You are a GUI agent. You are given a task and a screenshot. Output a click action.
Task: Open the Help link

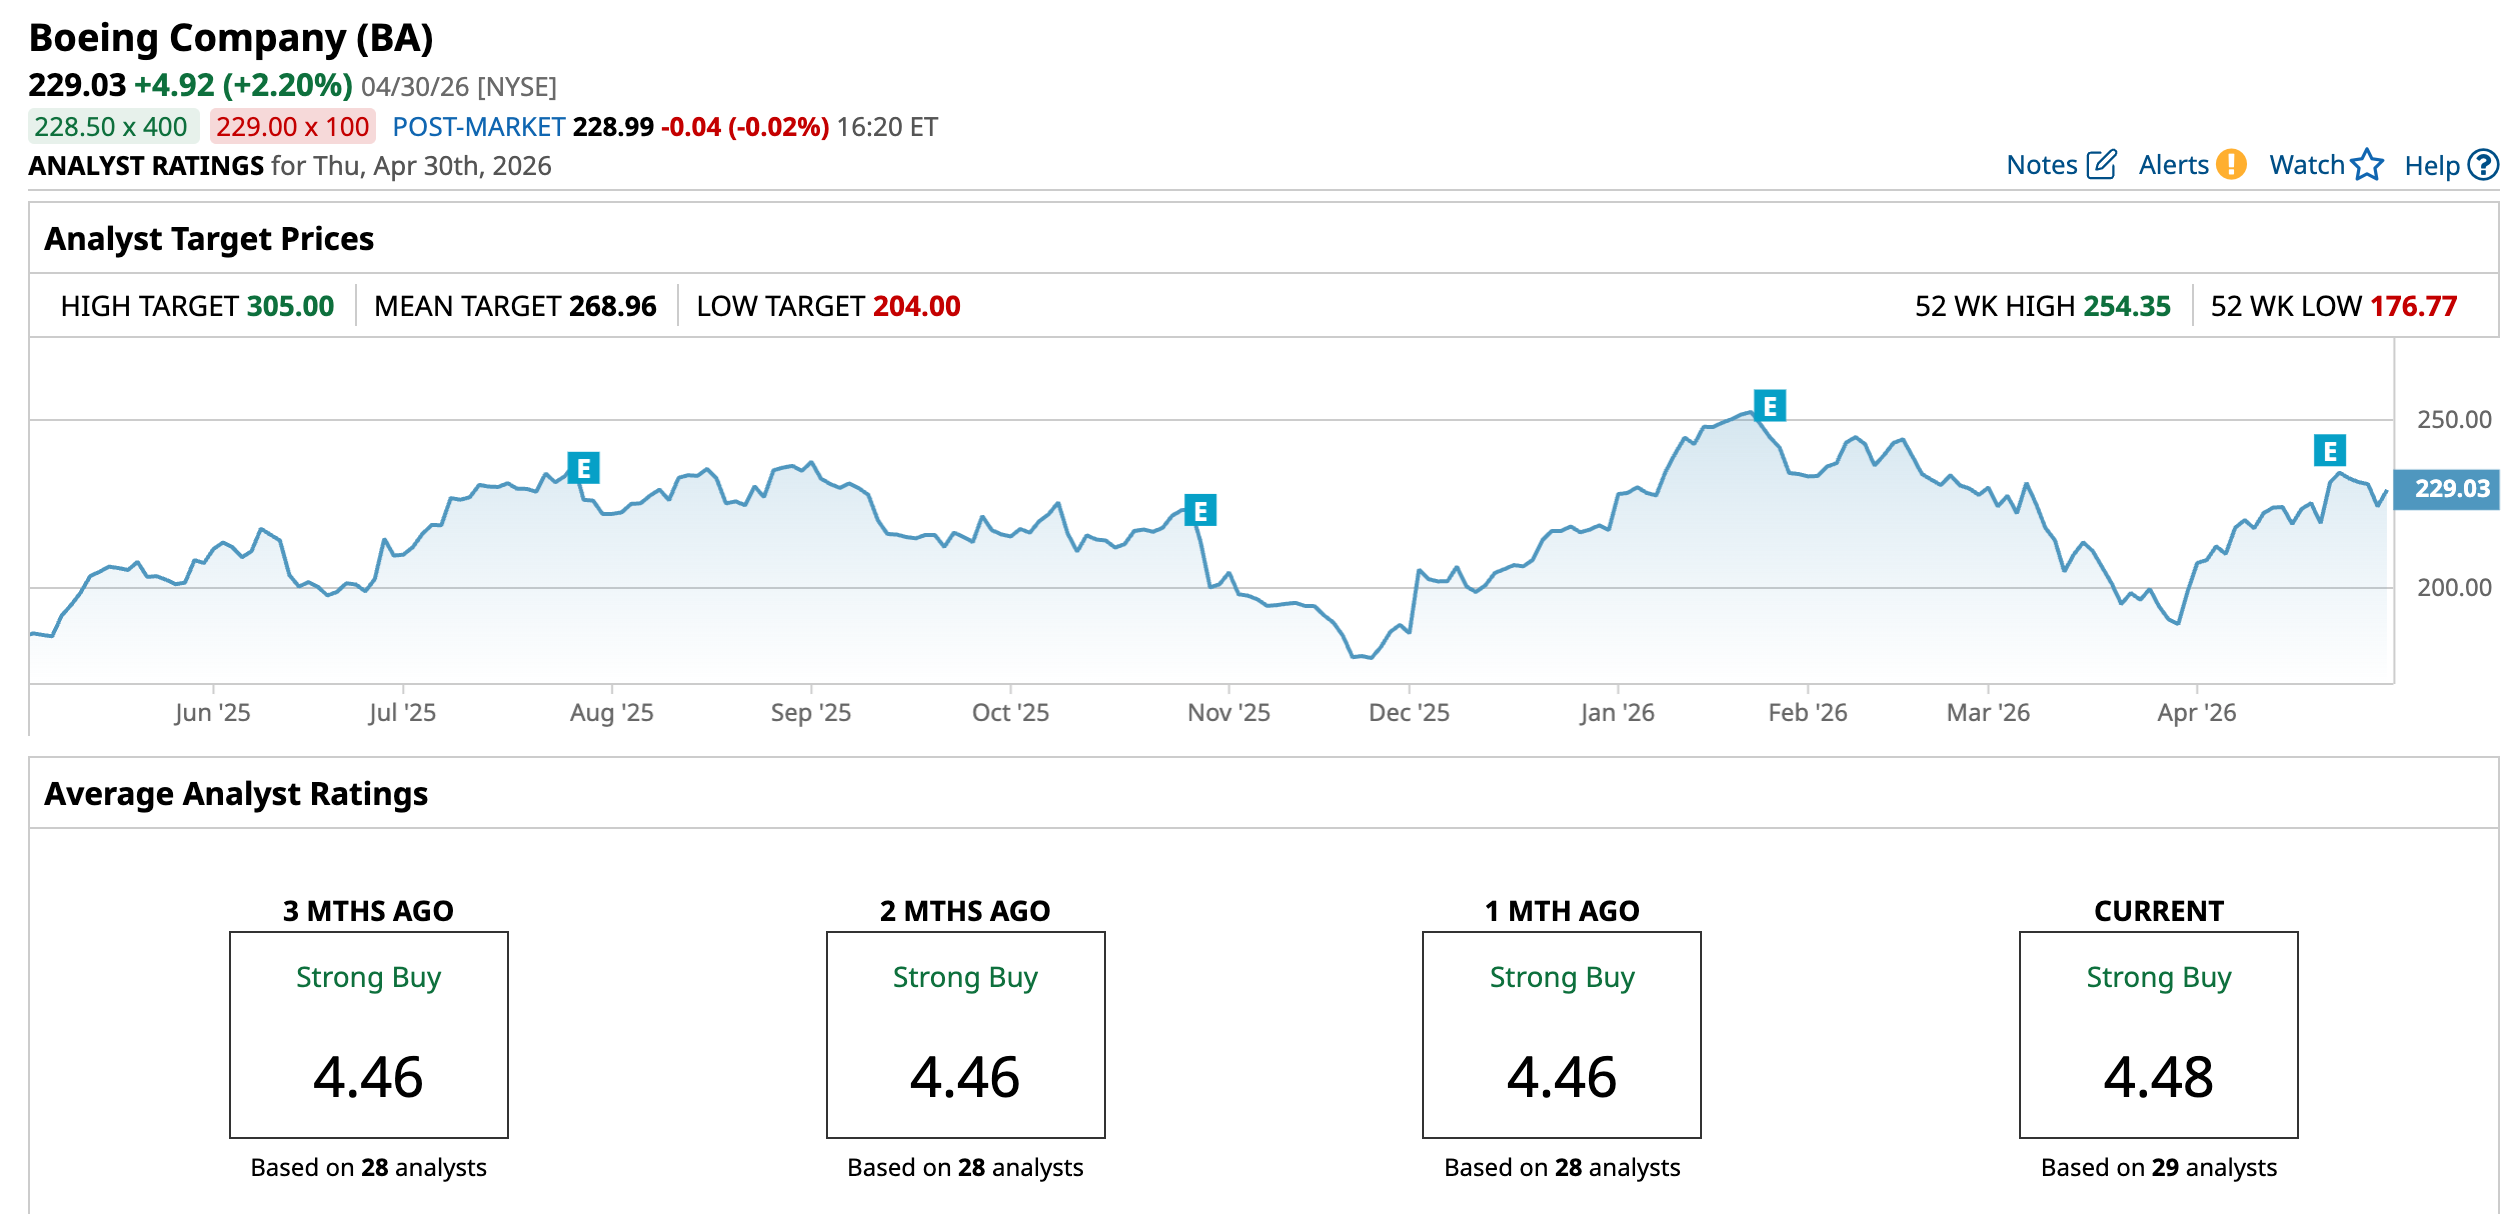[2431, 166]
